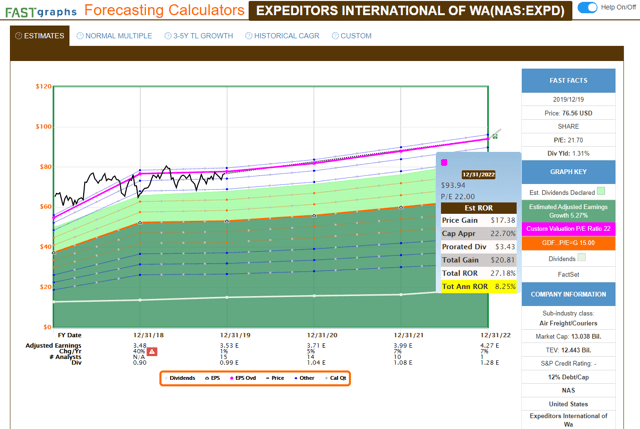This screenshot has width=640, height=429.
Task: Click the 12% Debt/Cap entry
Action: pos(568,377)
